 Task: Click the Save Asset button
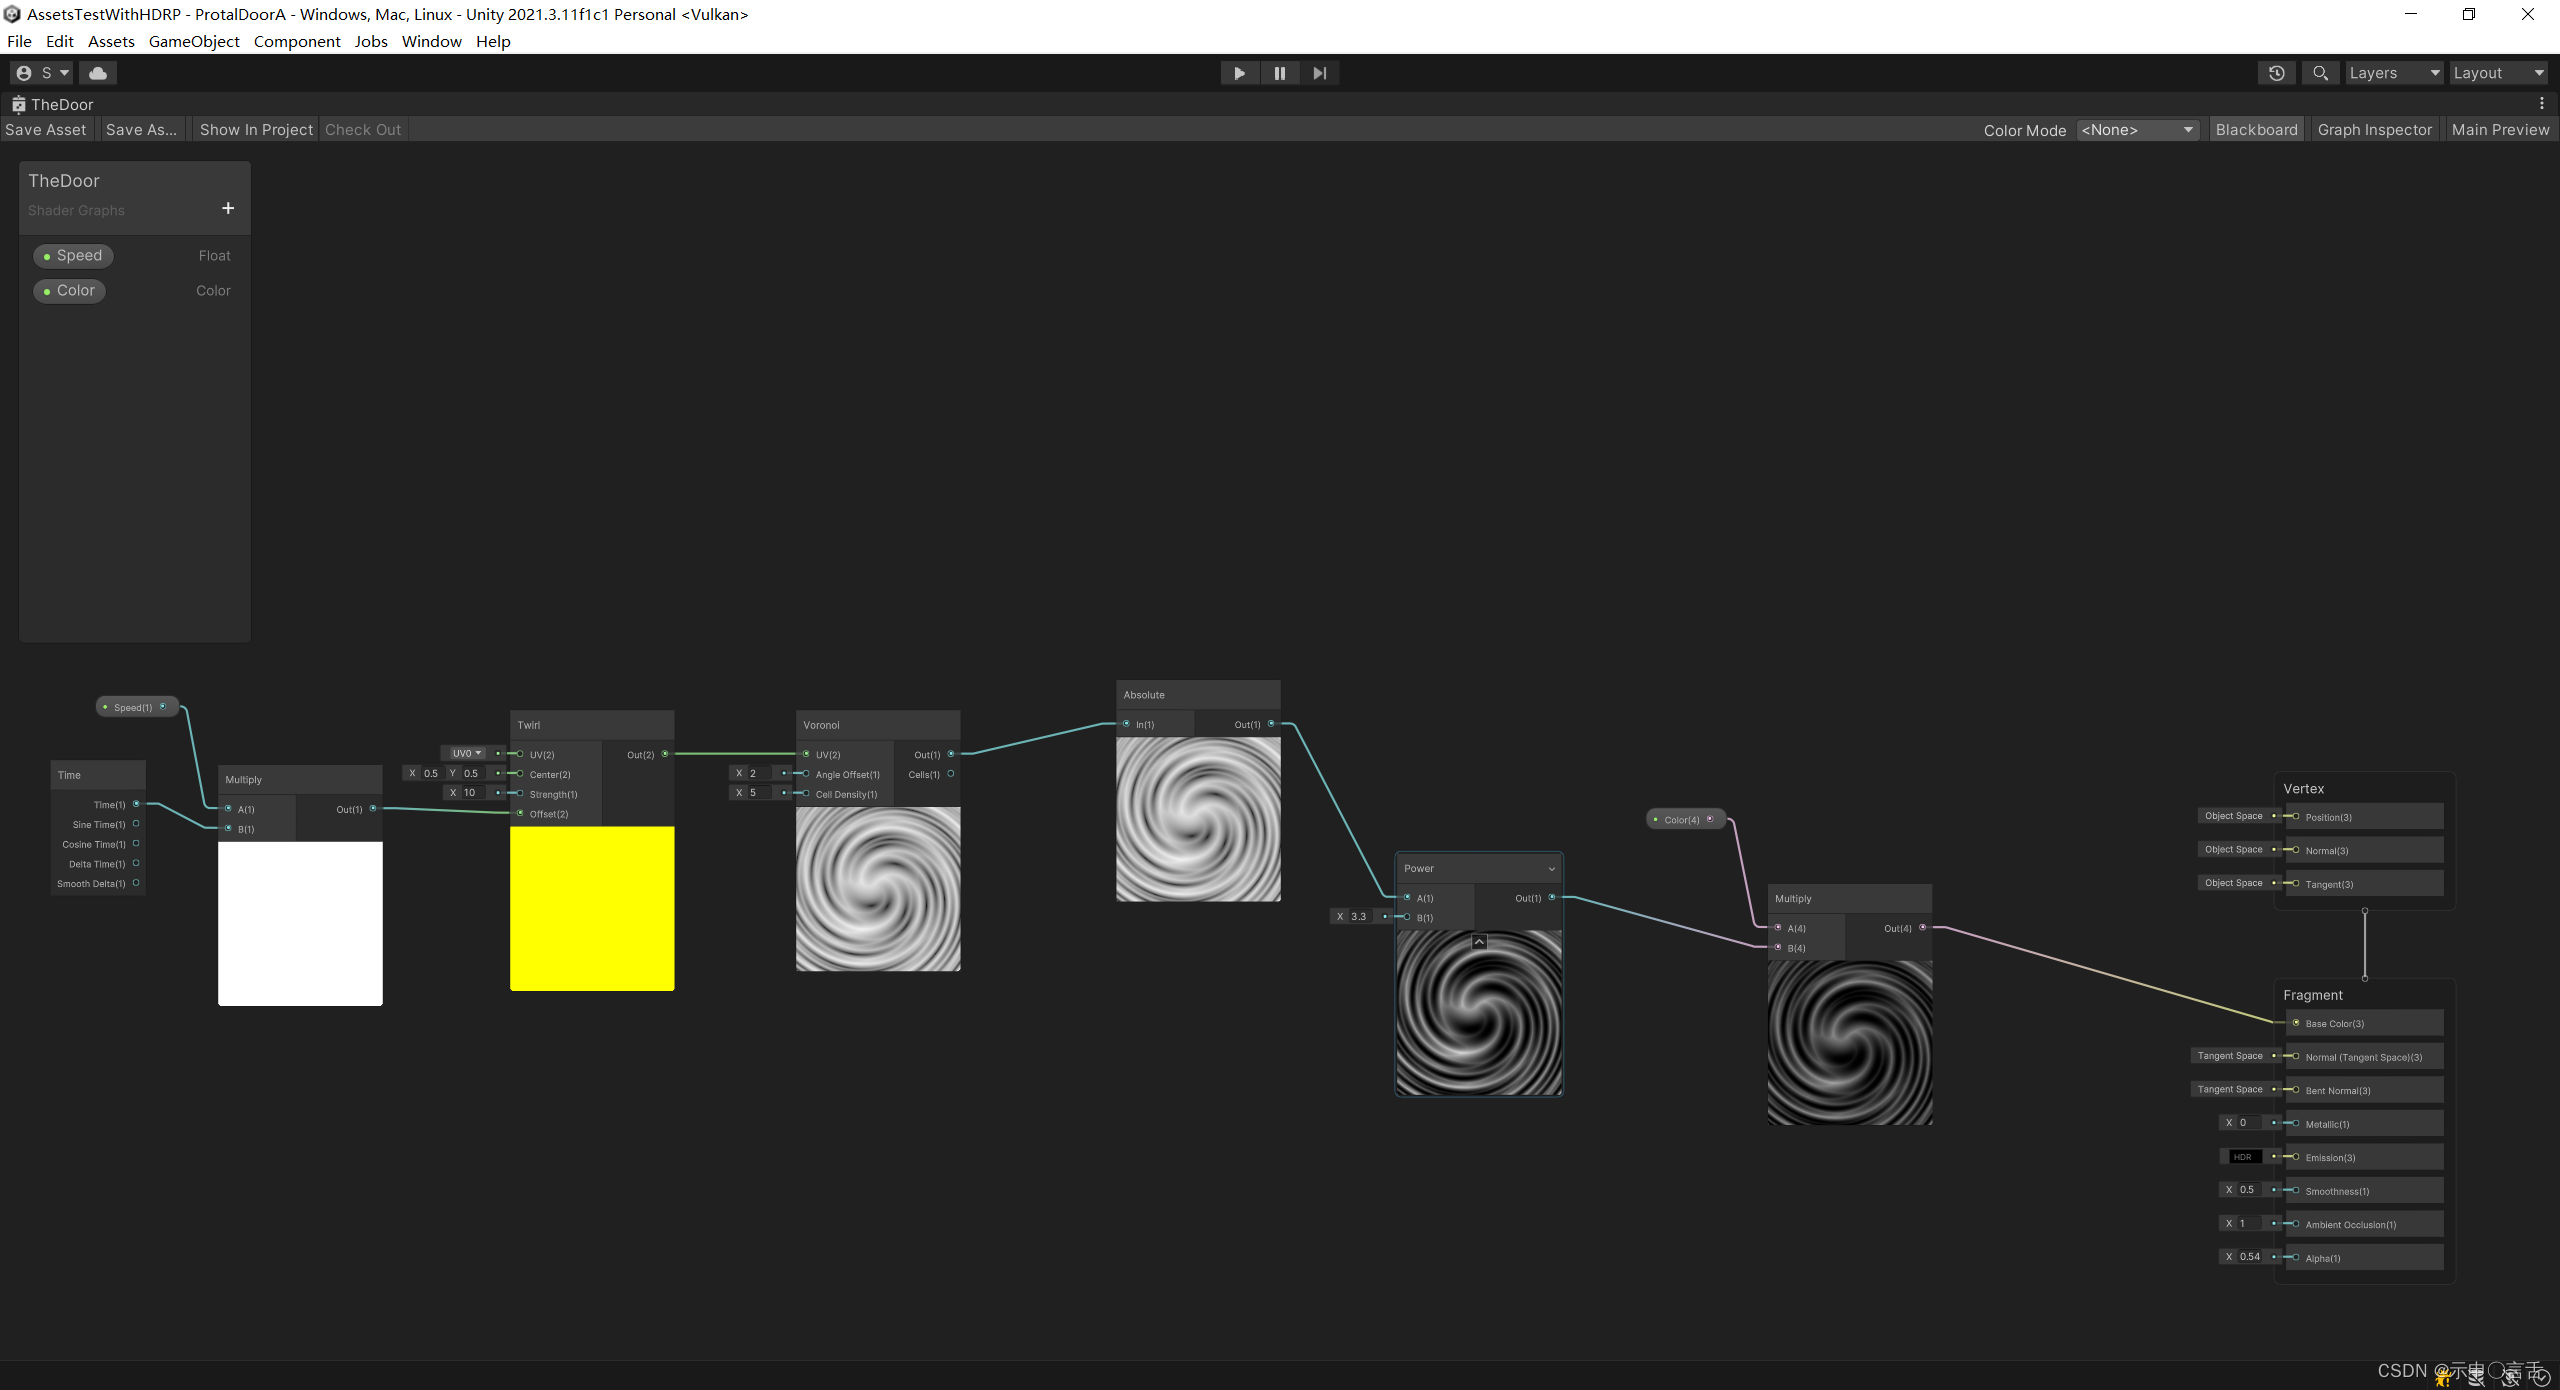45,129
